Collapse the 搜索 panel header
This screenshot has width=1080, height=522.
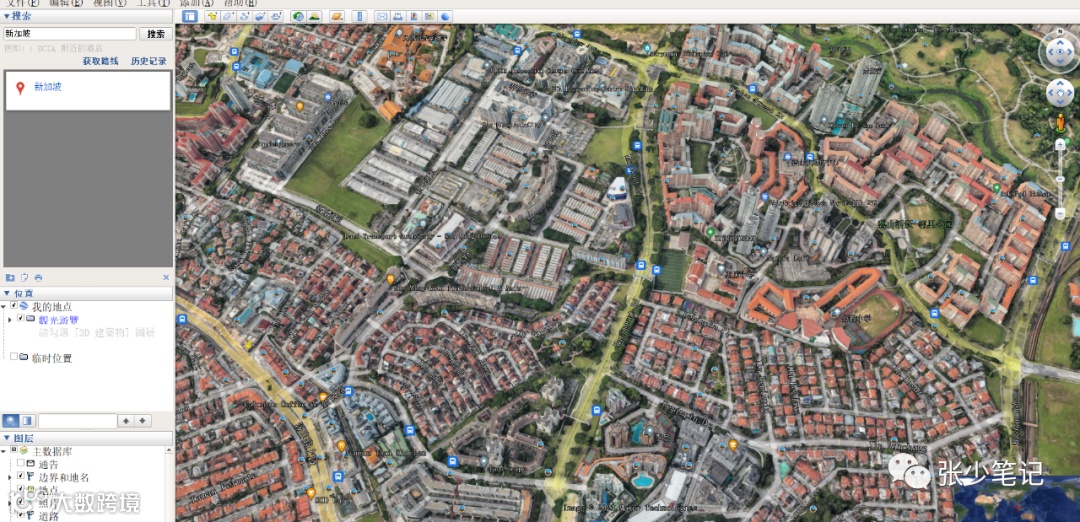coord(86,15)
